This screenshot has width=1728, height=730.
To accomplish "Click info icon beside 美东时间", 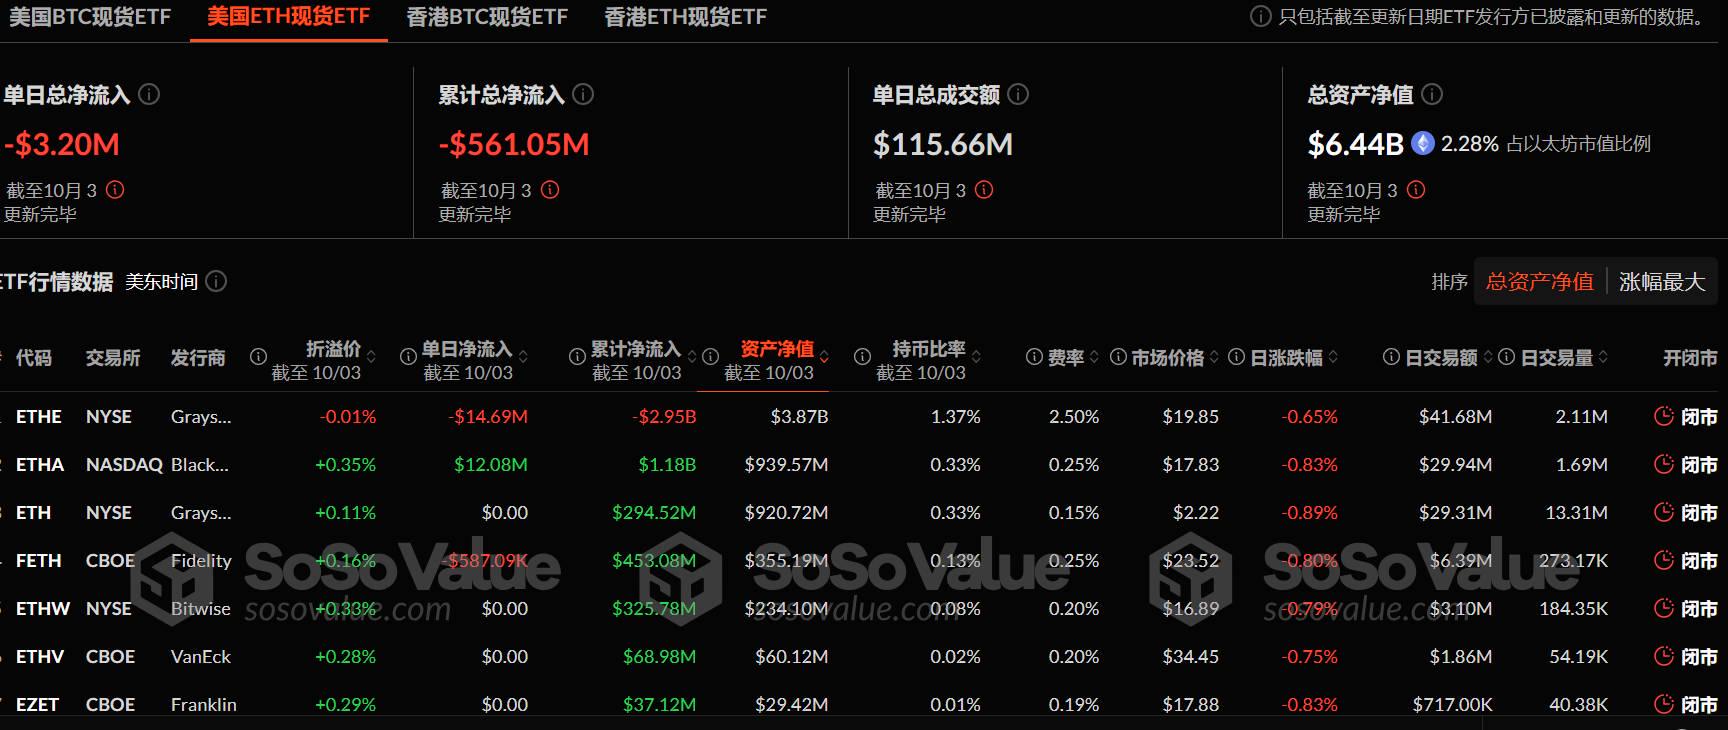I will click(x=216, y=282).
